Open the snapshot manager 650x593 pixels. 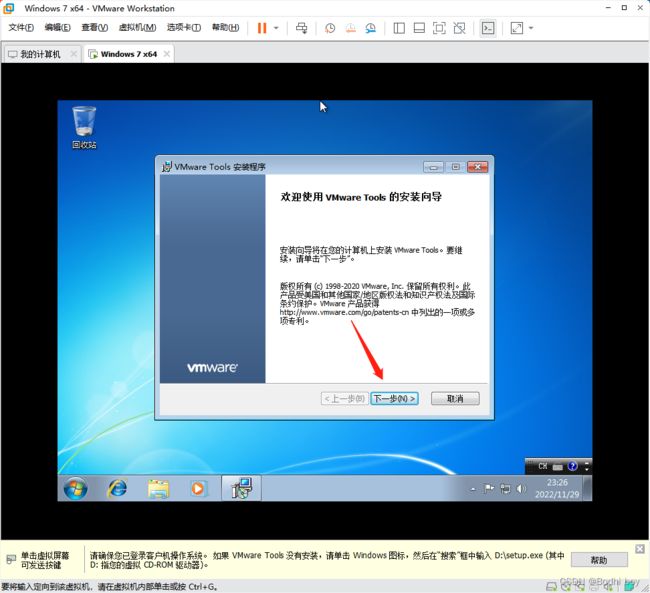[x=371, y=28]
